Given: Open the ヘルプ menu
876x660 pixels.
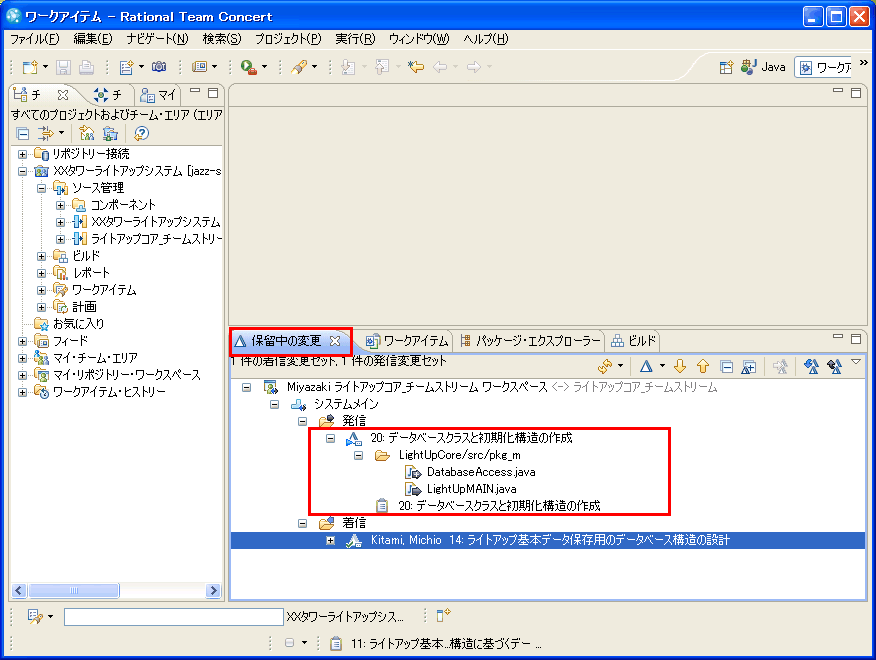Looking at the screenshot, I should click(485, 39).
